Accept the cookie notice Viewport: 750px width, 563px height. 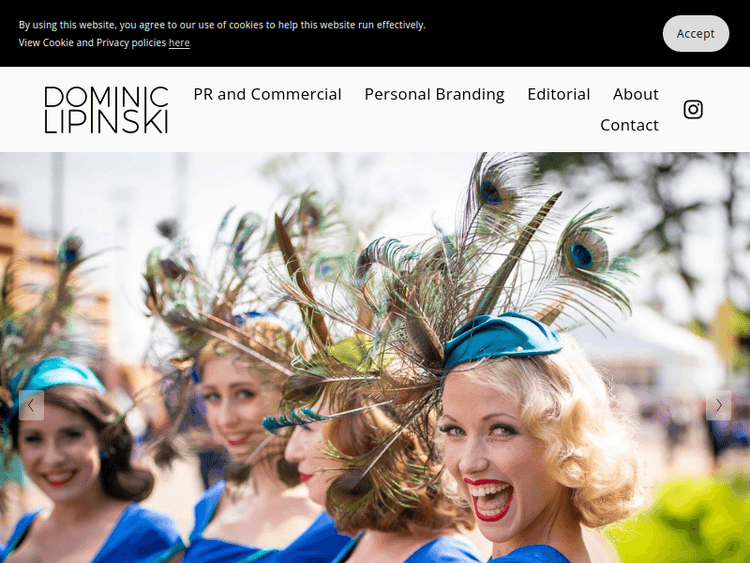(695, 33)
